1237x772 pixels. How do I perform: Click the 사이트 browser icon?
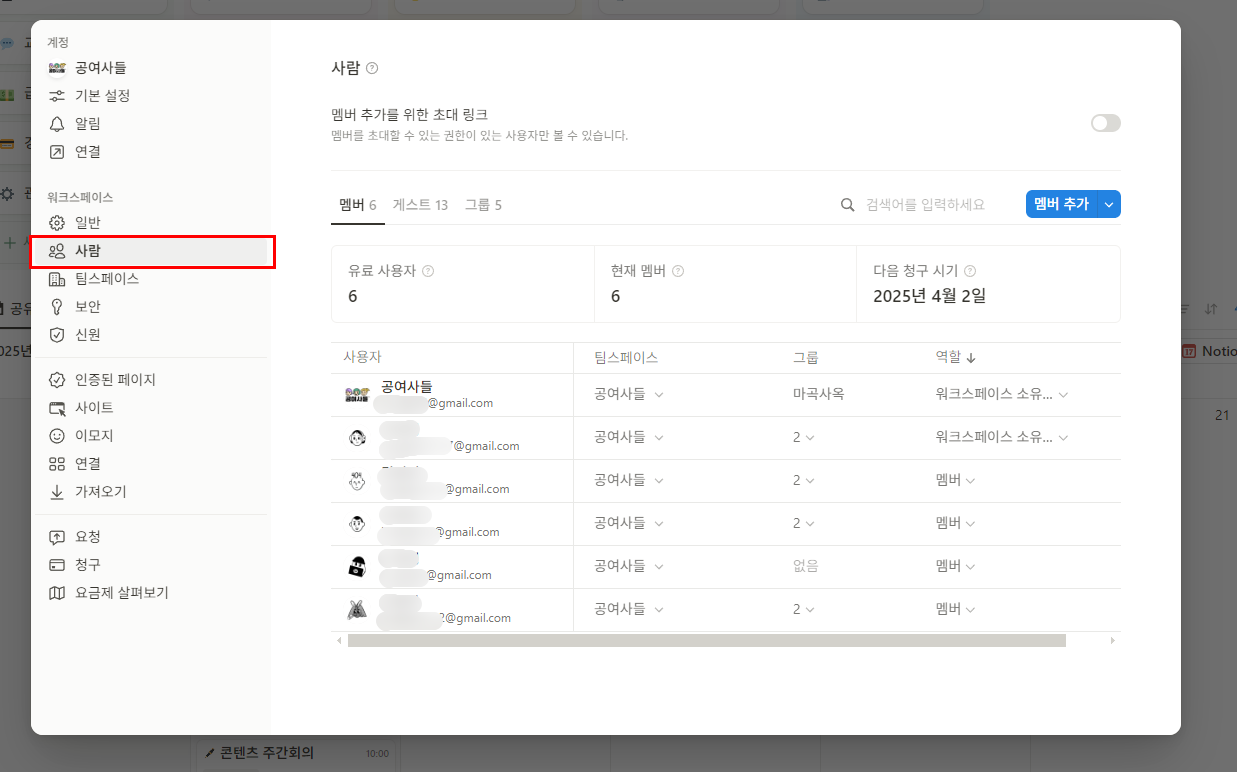pyautogui.click(x=57, y=408)
